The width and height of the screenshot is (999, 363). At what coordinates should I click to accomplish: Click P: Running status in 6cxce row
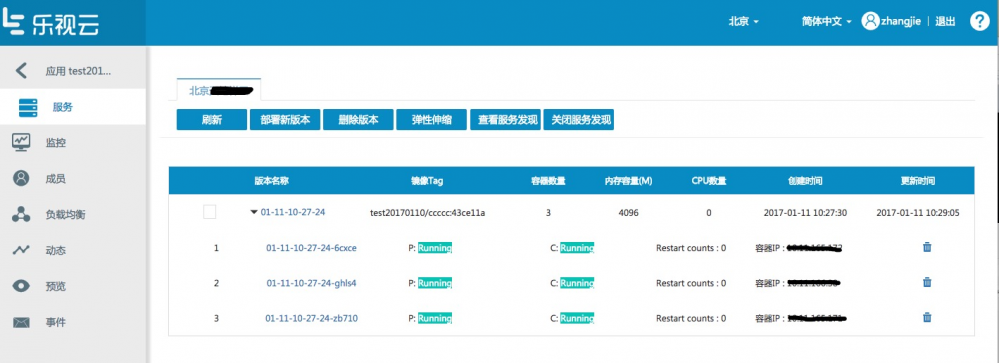430,248
